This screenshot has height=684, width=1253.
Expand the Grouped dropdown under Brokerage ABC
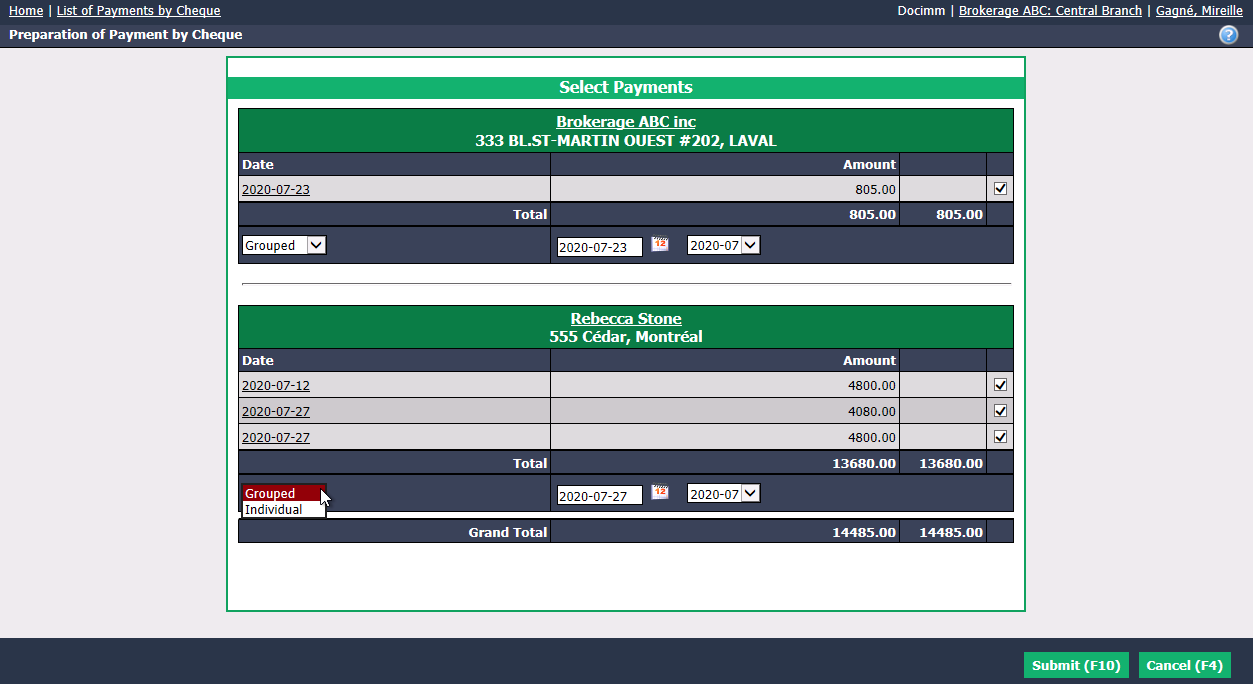pyautogui.click(x=284, y=245)
